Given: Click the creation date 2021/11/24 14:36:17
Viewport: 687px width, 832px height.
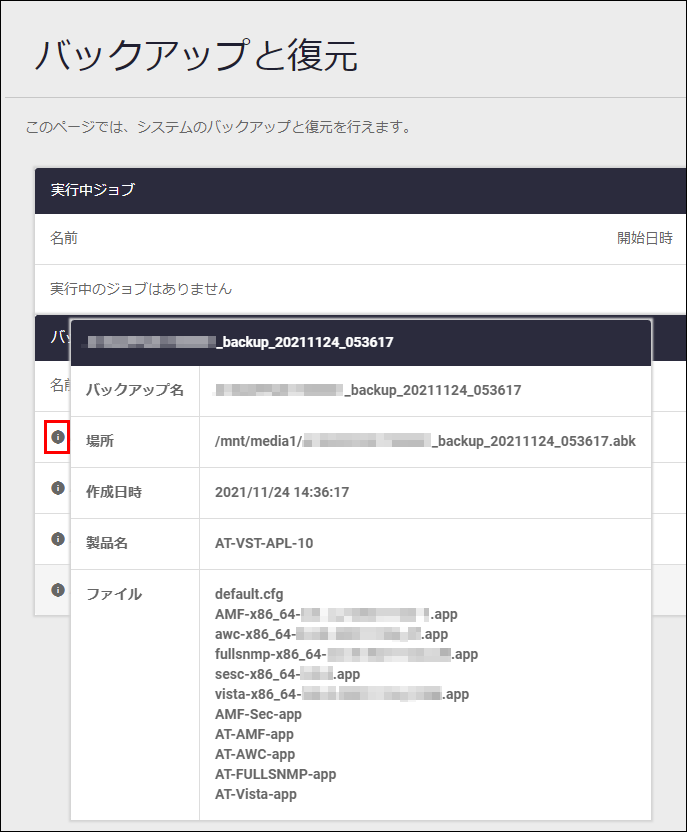Looking at the screenshot, I should coord(282,492).
